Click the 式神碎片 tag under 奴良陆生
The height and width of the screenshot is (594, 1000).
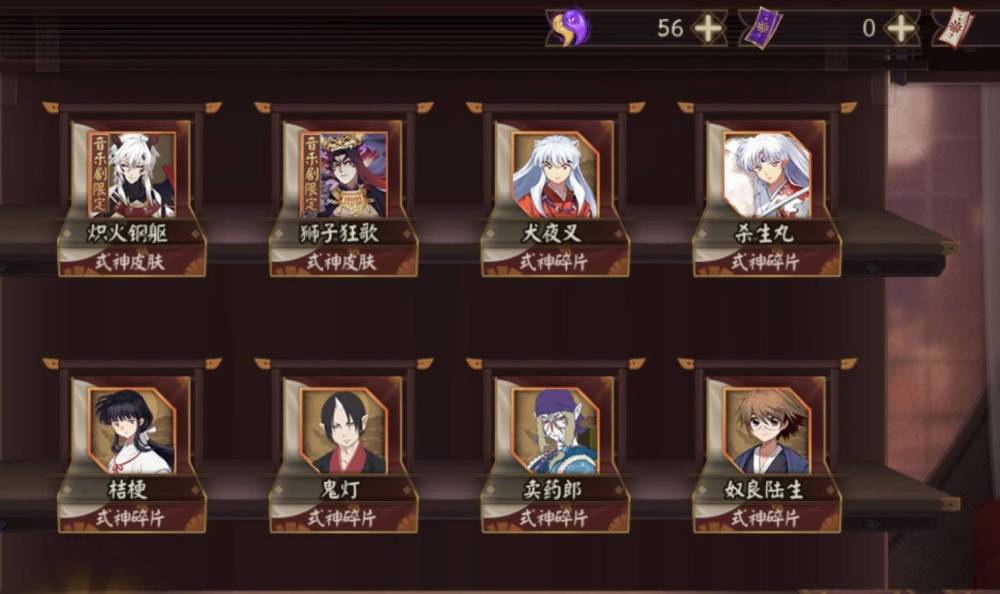tap(765, 517)
